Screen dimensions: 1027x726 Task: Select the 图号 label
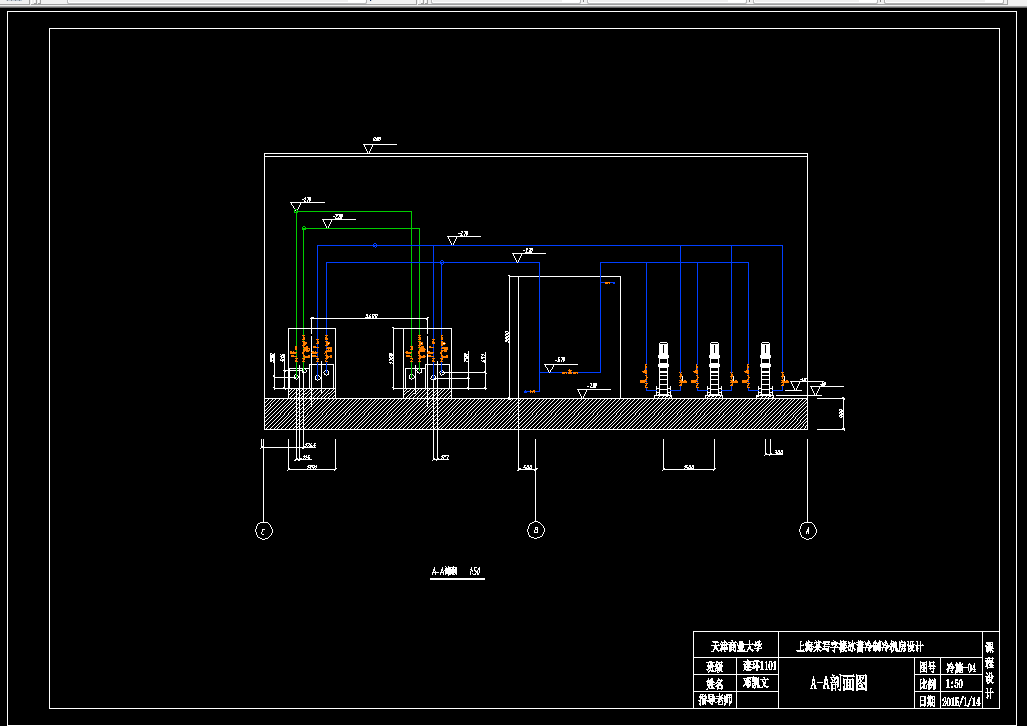[x=927, y=667]
